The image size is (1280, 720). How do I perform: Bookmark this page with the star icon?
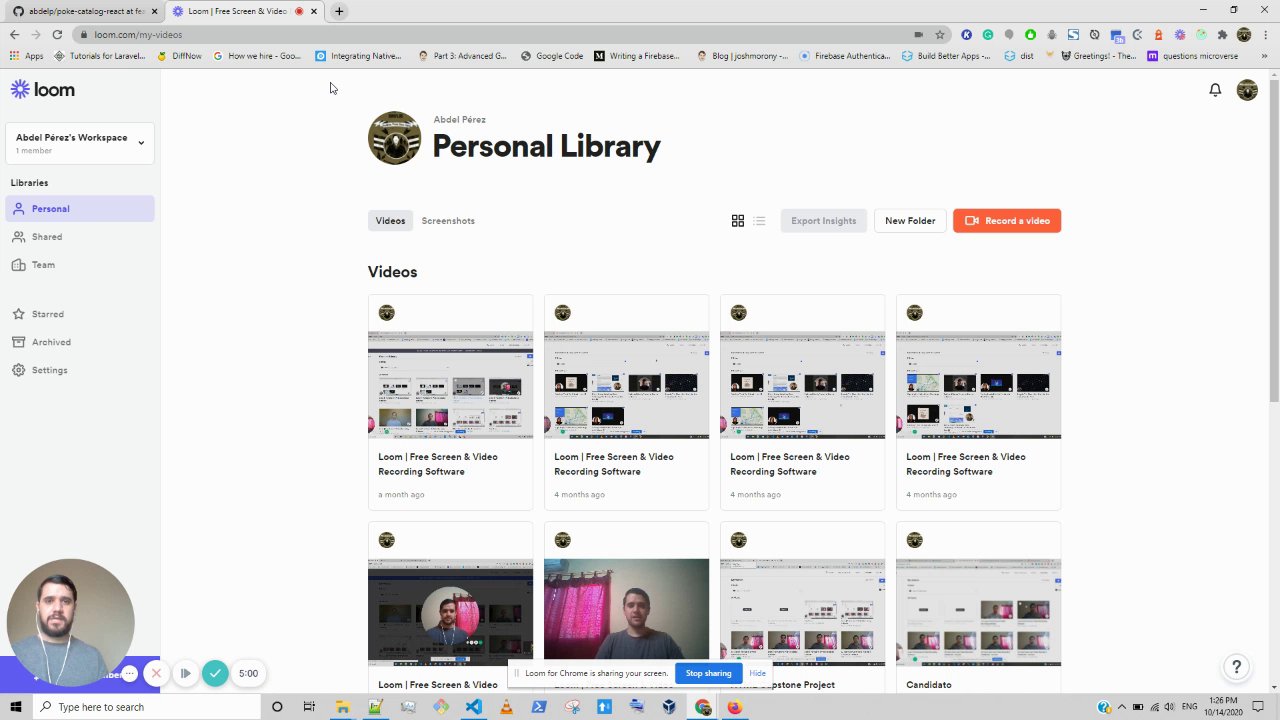(940, 35)
